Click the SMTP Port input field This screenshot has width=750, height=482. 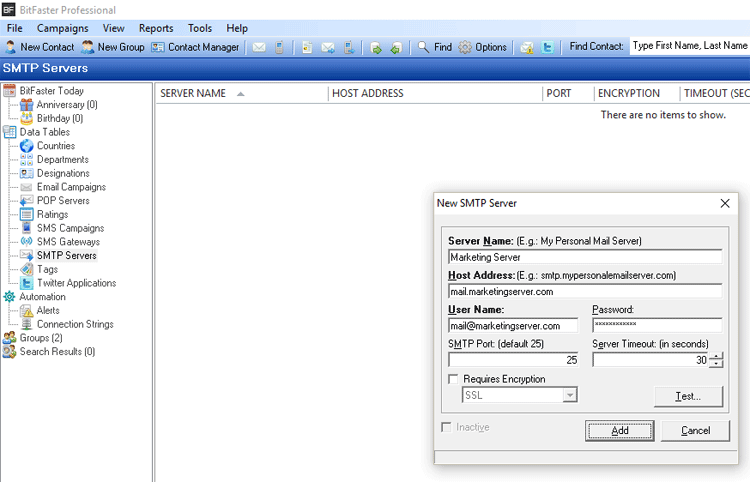pos(513,360)
